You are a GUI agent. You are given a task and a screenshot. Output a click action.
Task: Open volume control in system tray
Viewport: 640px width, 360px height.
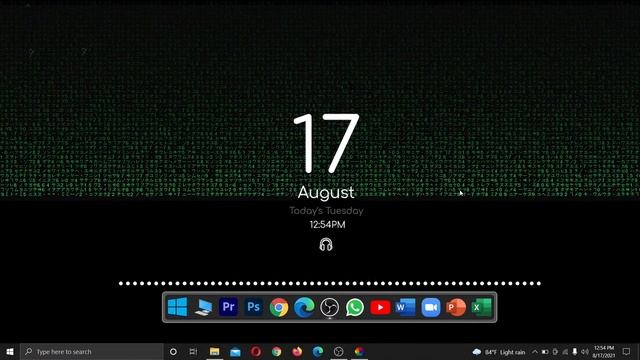(x=584, y=352)
